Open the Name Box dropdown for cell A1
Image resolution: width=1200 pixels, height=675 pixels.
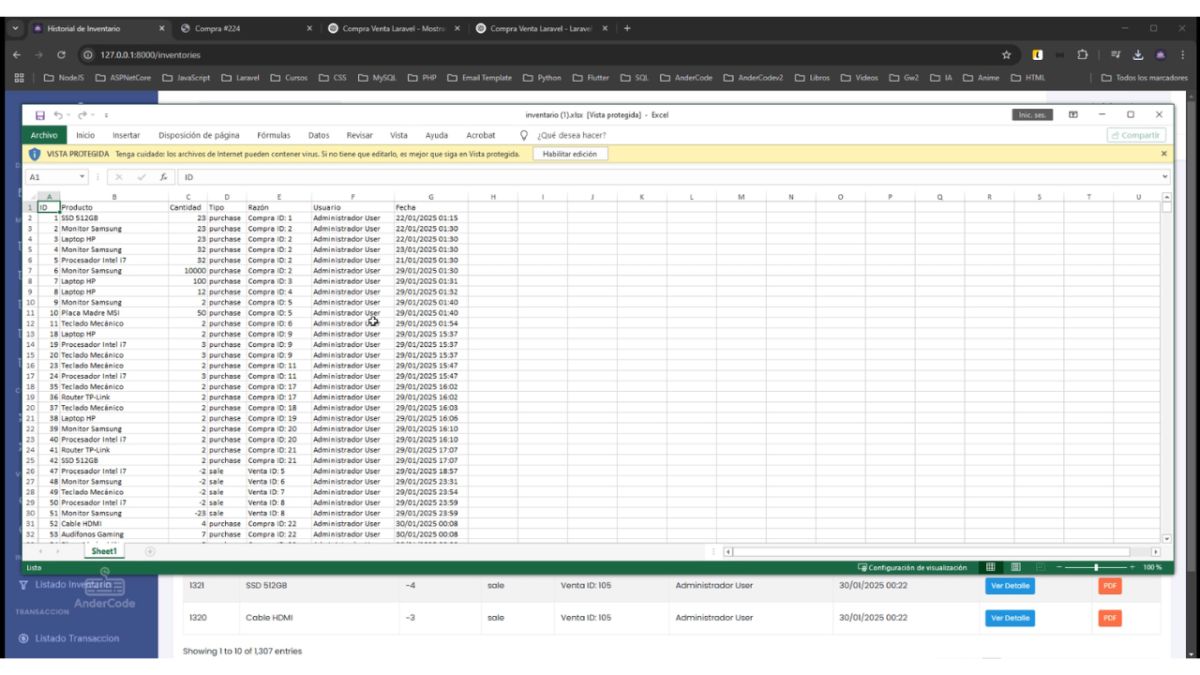click(x=83, y=177)
